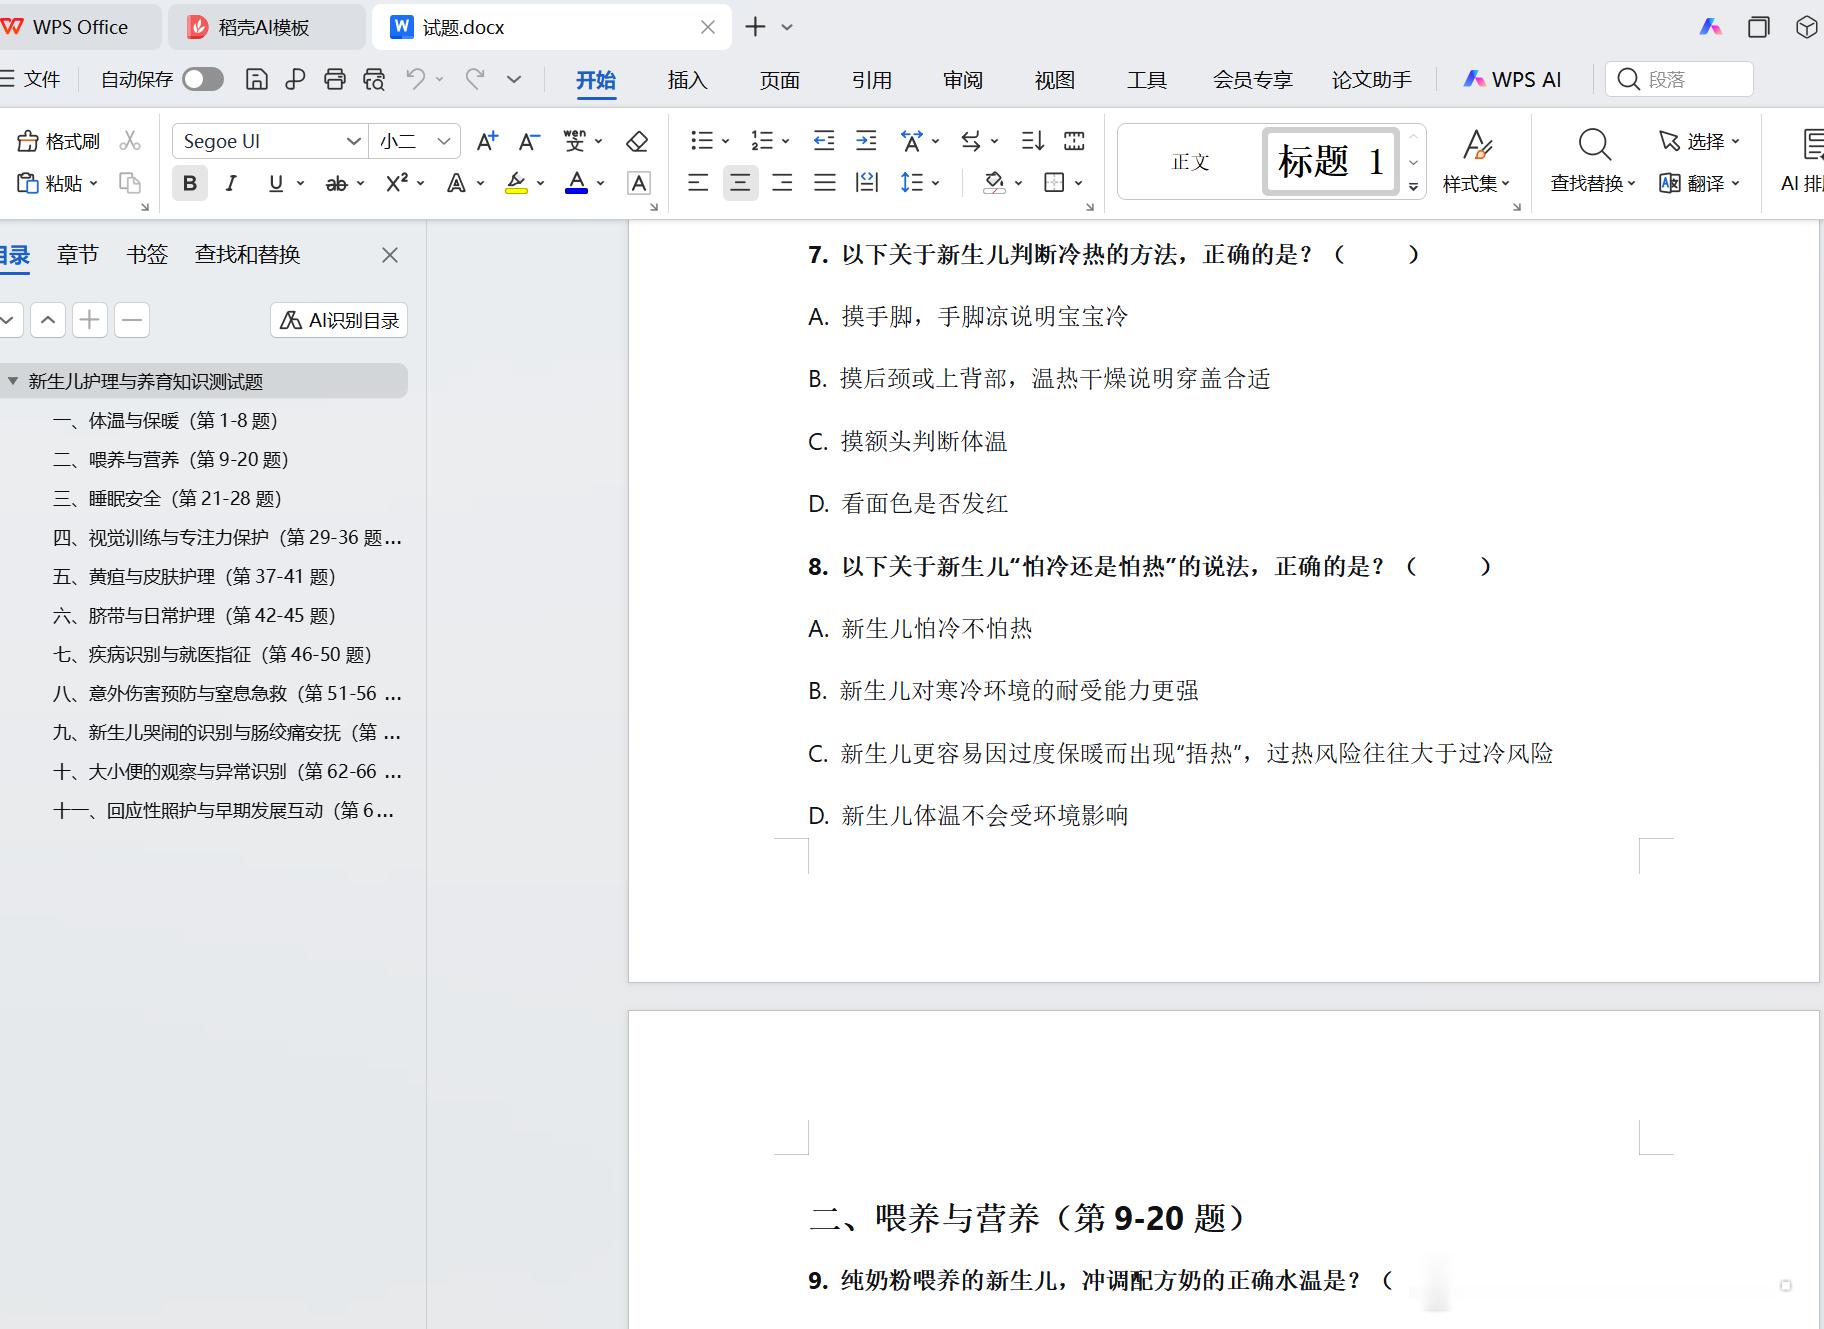
Task: Click the 查找替换 button
Action: (x=1592, y=160)
